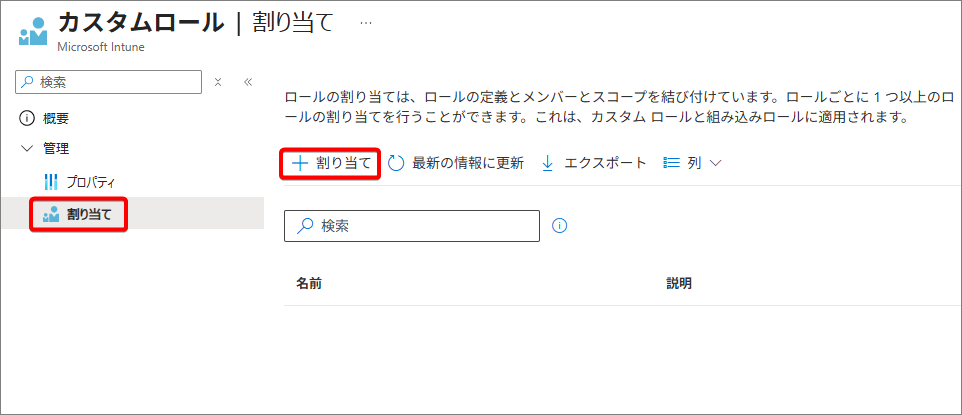The height and width of the screenshot is (415, 962).
Task: Collapse the 管理 section chevron
Action: 26,149
